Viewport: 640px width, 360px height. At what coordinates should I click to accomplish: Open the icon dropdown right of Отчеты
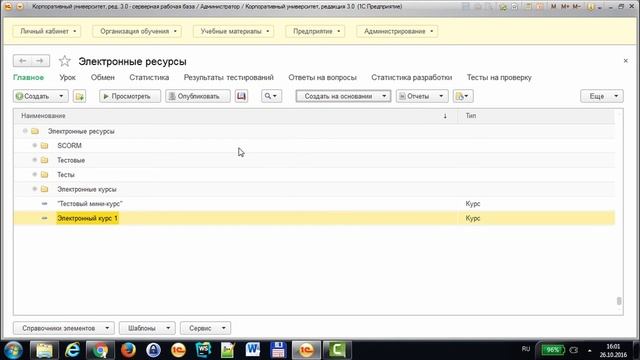463,96
